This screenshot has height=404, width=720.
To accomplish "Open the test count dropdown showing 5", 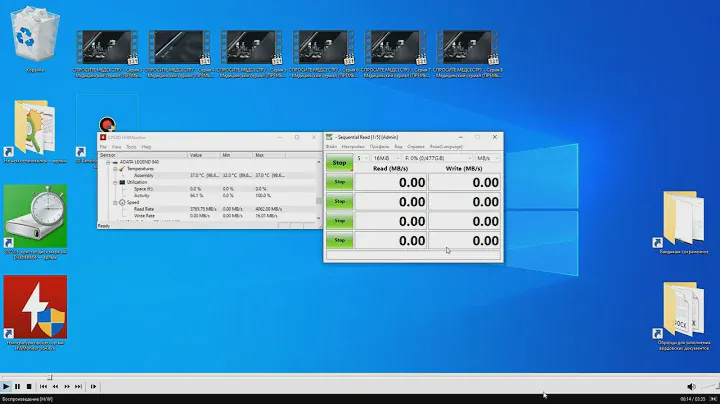I will (364, 157).
